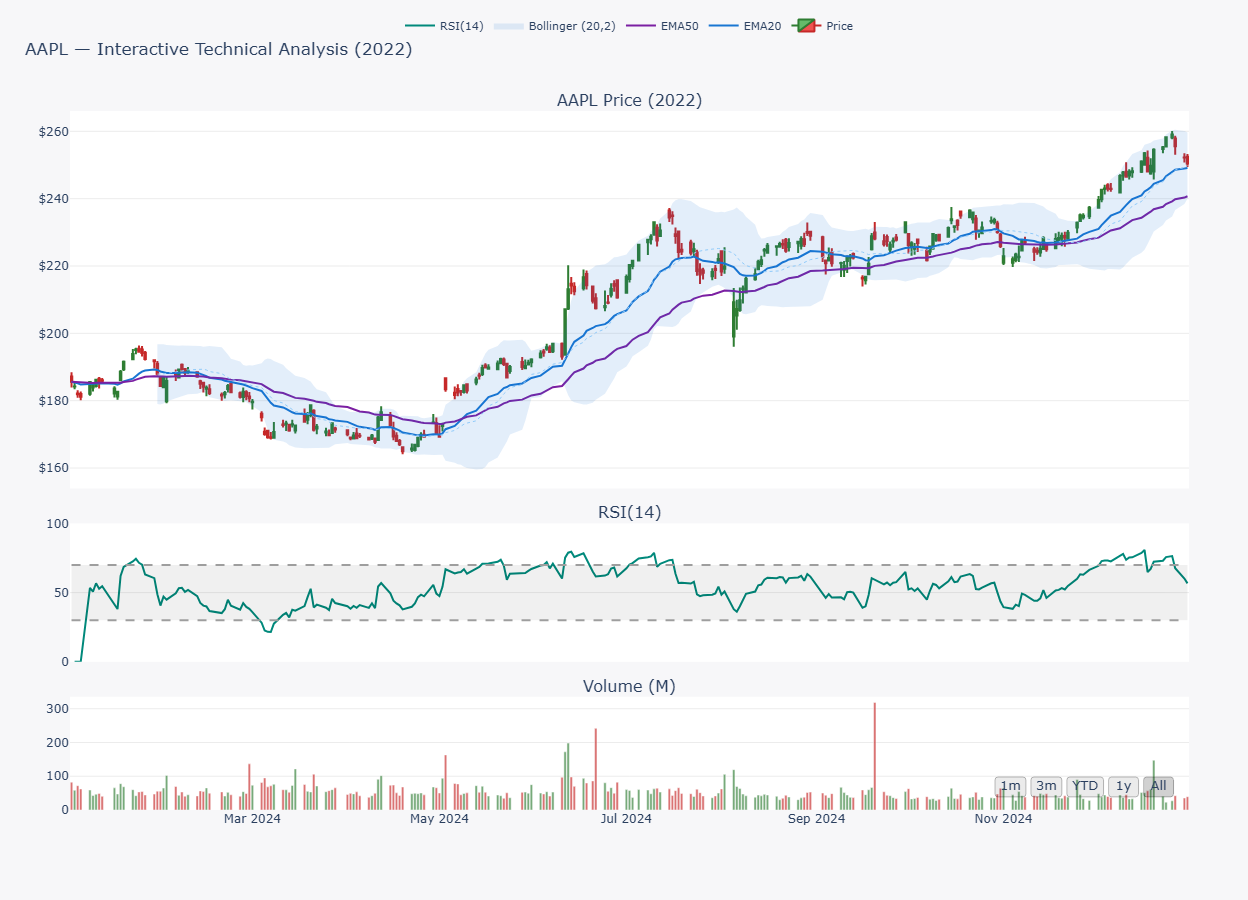Click the 'Jul 2024' x-axis label
The height and width of the screenshot is (900, 1248).
[626, 819]
